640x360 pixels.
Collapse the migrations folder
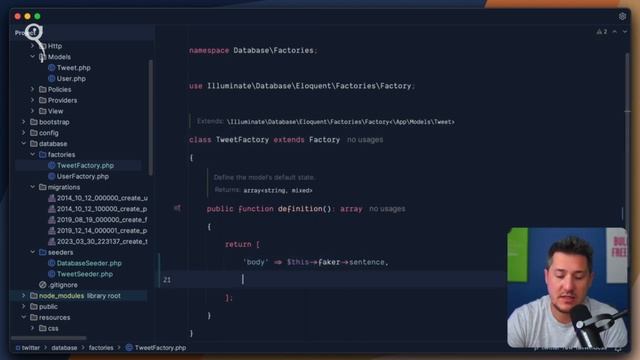[32, 187]
